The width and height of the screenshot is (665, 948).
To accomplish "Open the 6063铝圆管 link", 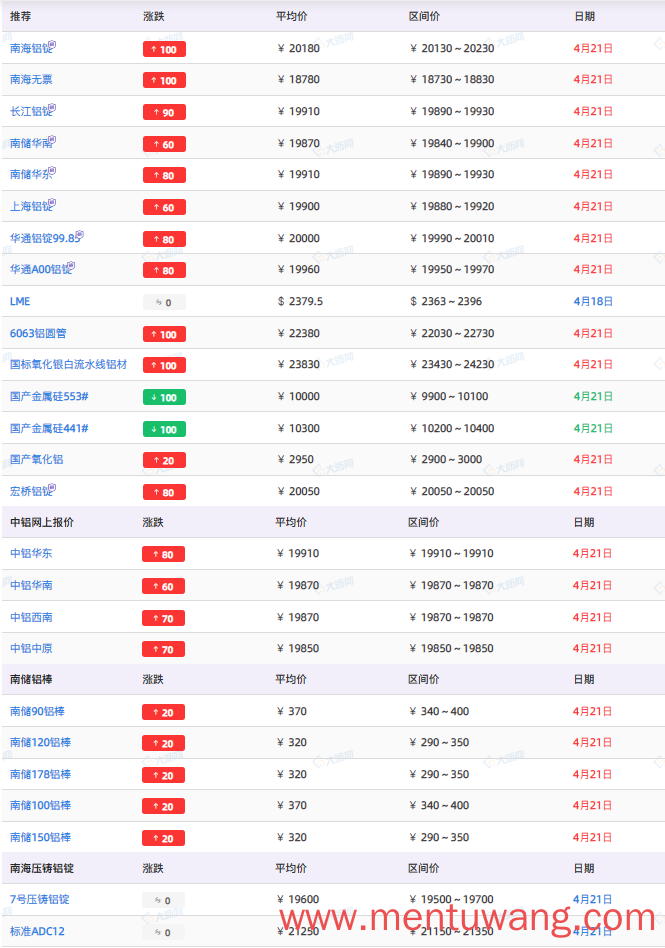I will 38,333.
